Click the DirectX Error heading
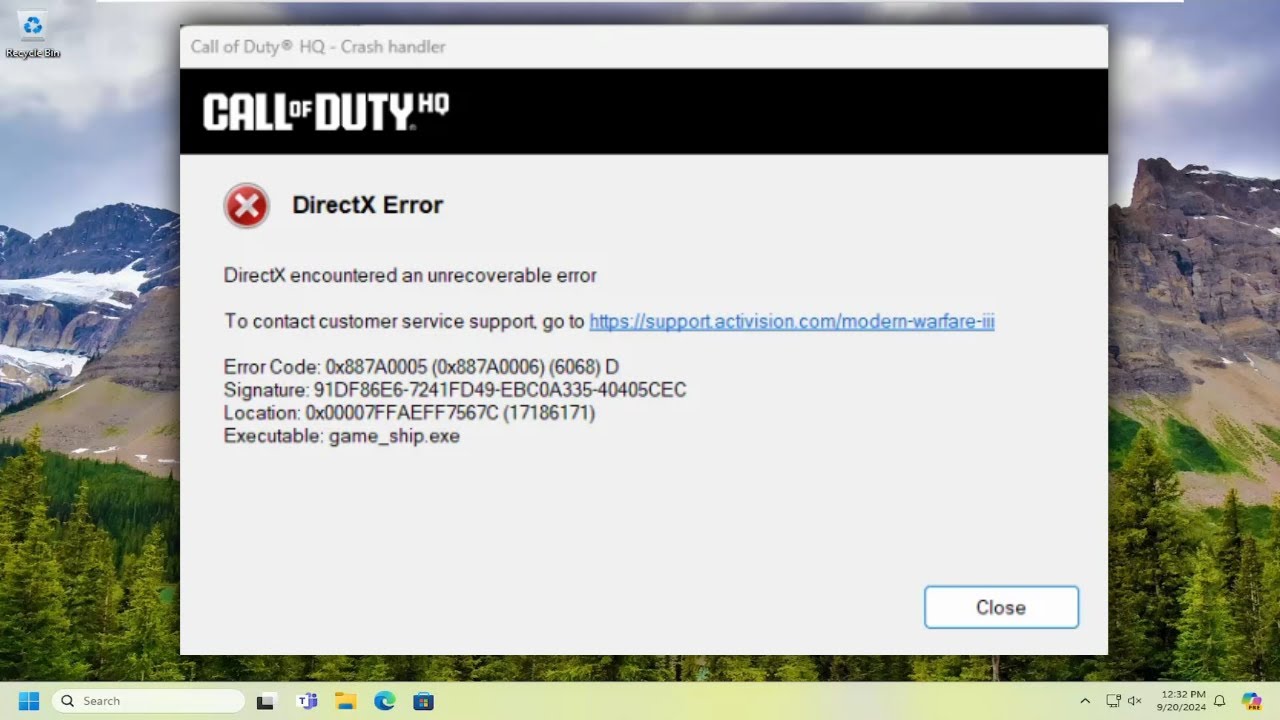The width and height of the screenshot is (1280, 720). pyautogui.click(x=367, y=205)
